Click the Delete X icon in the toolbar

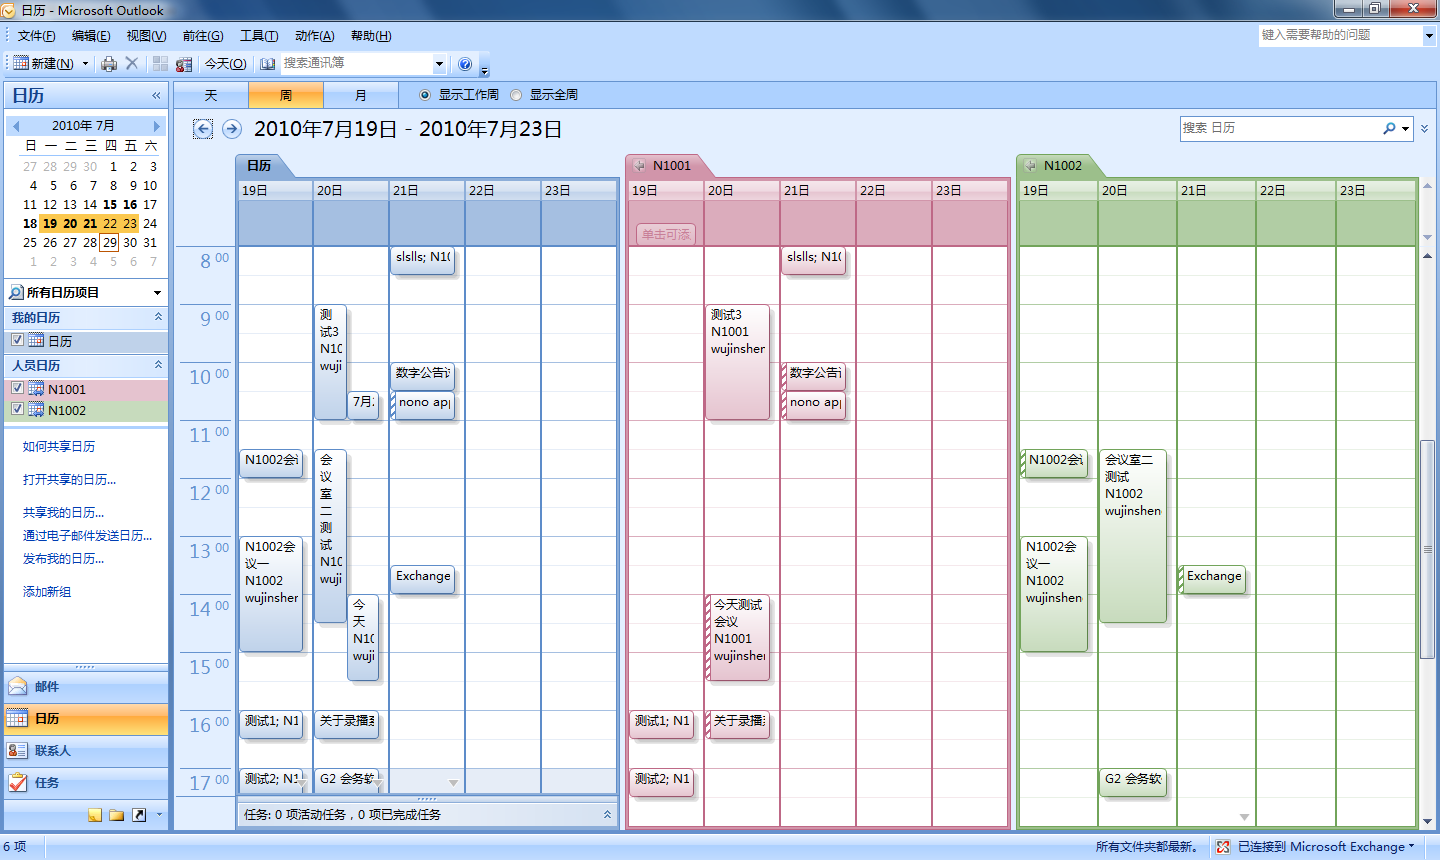pyautogui.click(x=132, y=63)
